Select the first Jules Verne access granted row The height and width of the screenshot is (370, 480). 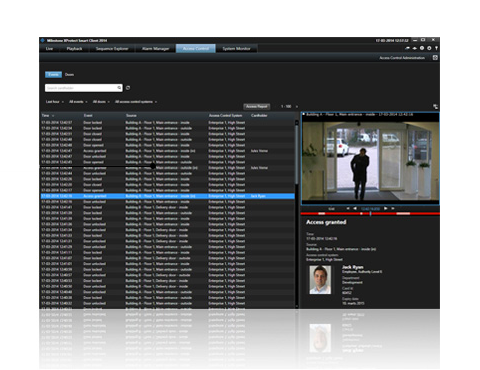point(167,151)
